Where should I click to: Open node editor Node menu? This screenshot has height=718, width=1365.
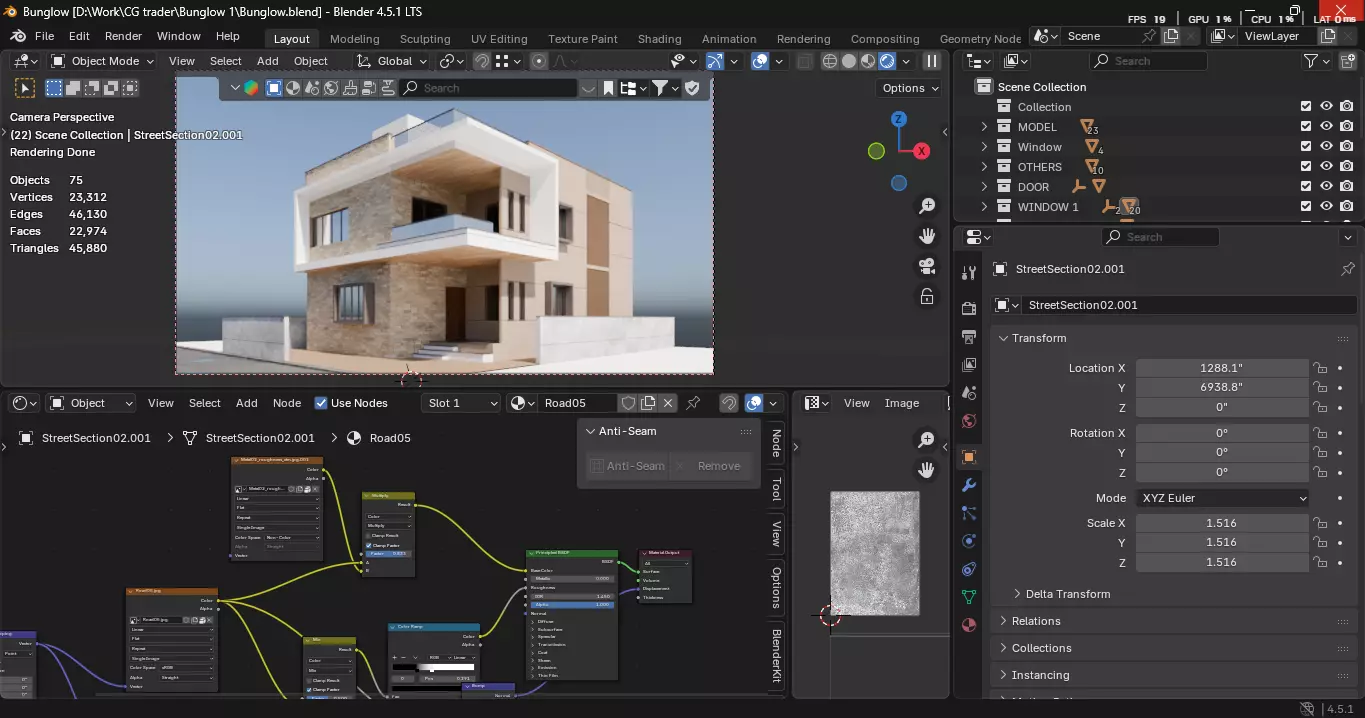(x=287, y=403)
